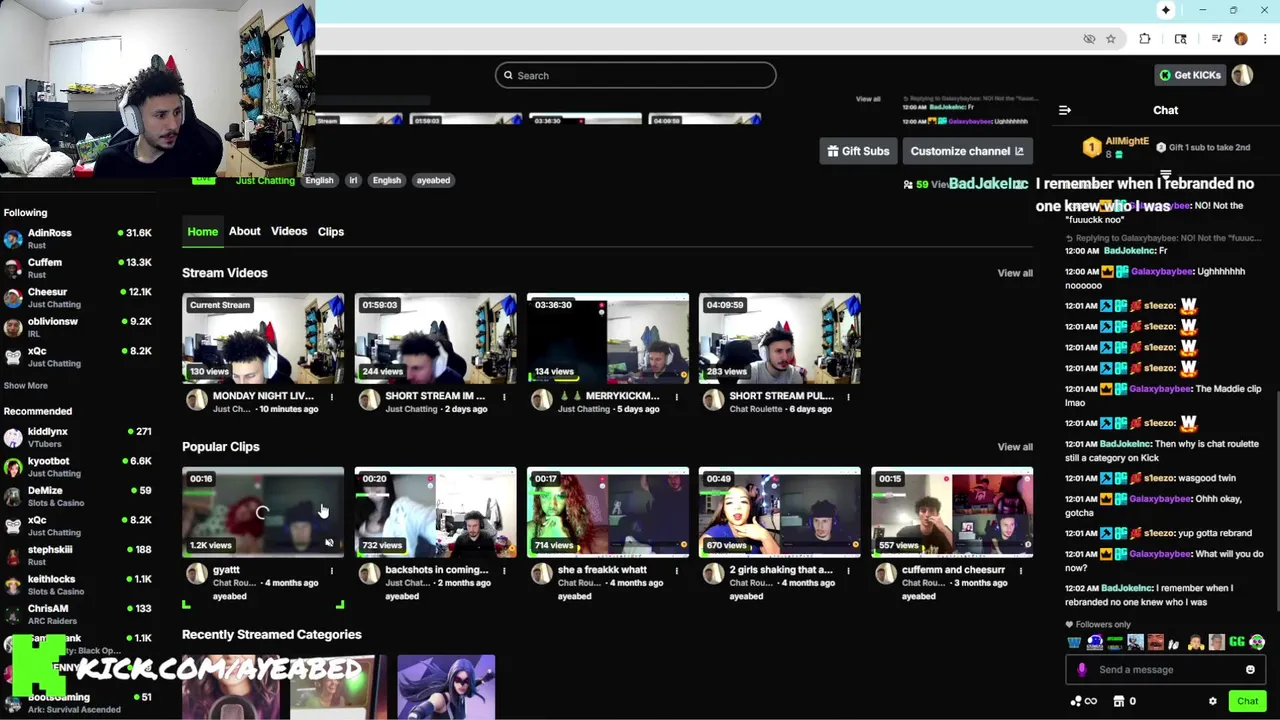The height and width of the screenshot is (720, 1280).
Task: Open the 03:36:30 stream video thumbnail
Action: (x=607, y=338)
